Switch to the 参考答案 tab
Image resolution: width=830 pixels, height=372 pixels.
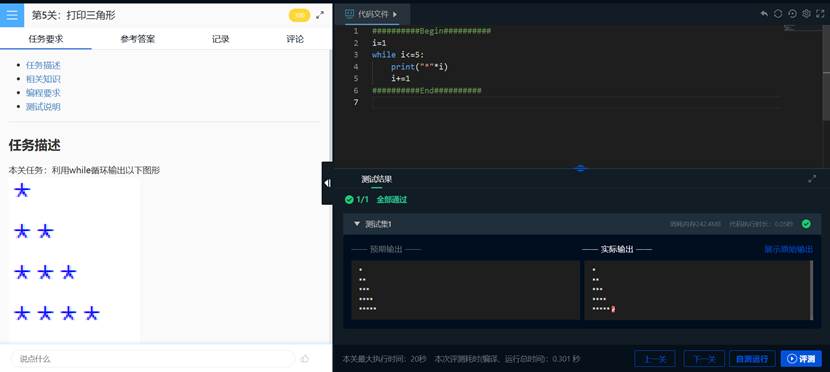click(138, 39)
